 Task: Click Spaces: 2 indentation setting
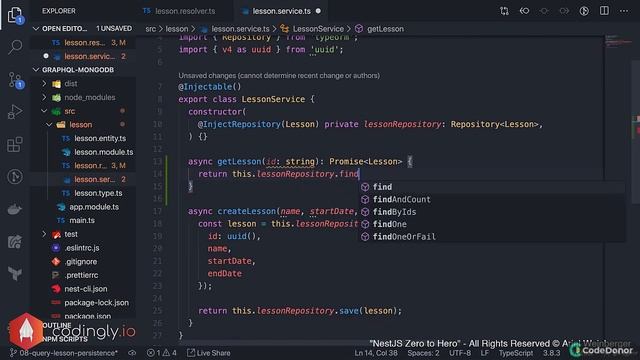pyautogui.click(x=423, y=353)
